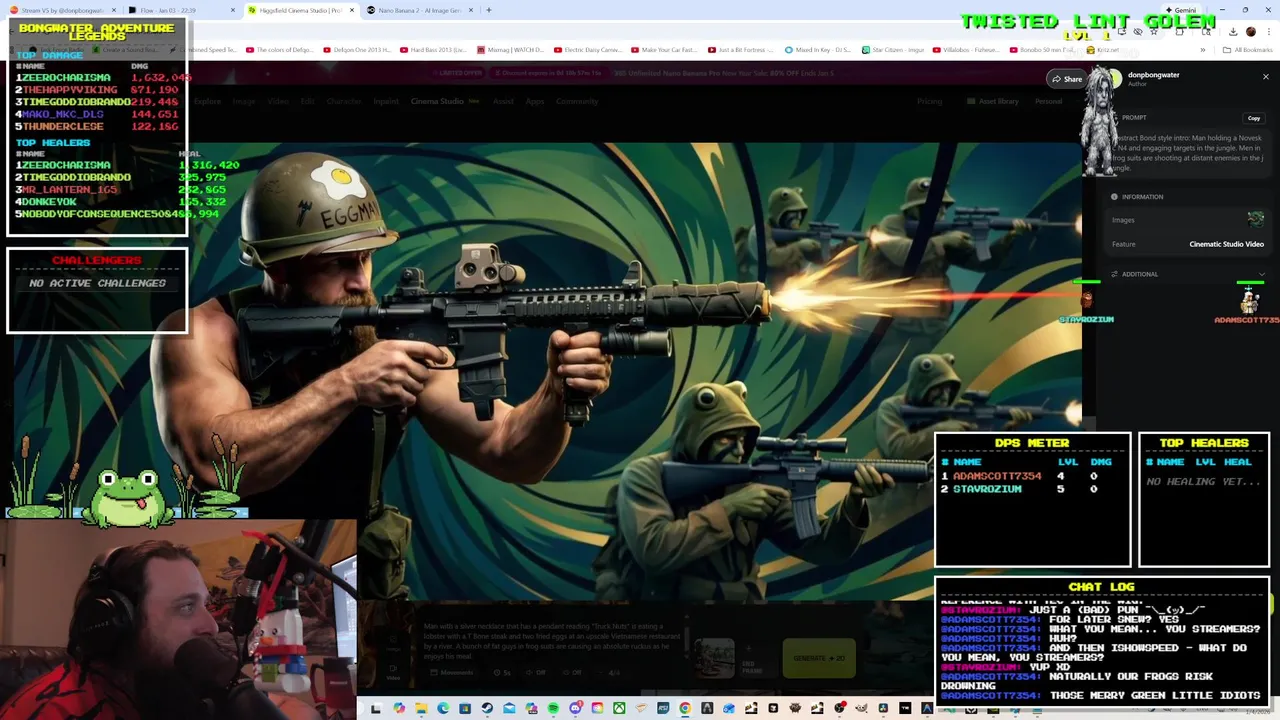Click STAVROZIUM row in DPS Meter
The image size is (1280, 720).
(x=1032, y=489)
